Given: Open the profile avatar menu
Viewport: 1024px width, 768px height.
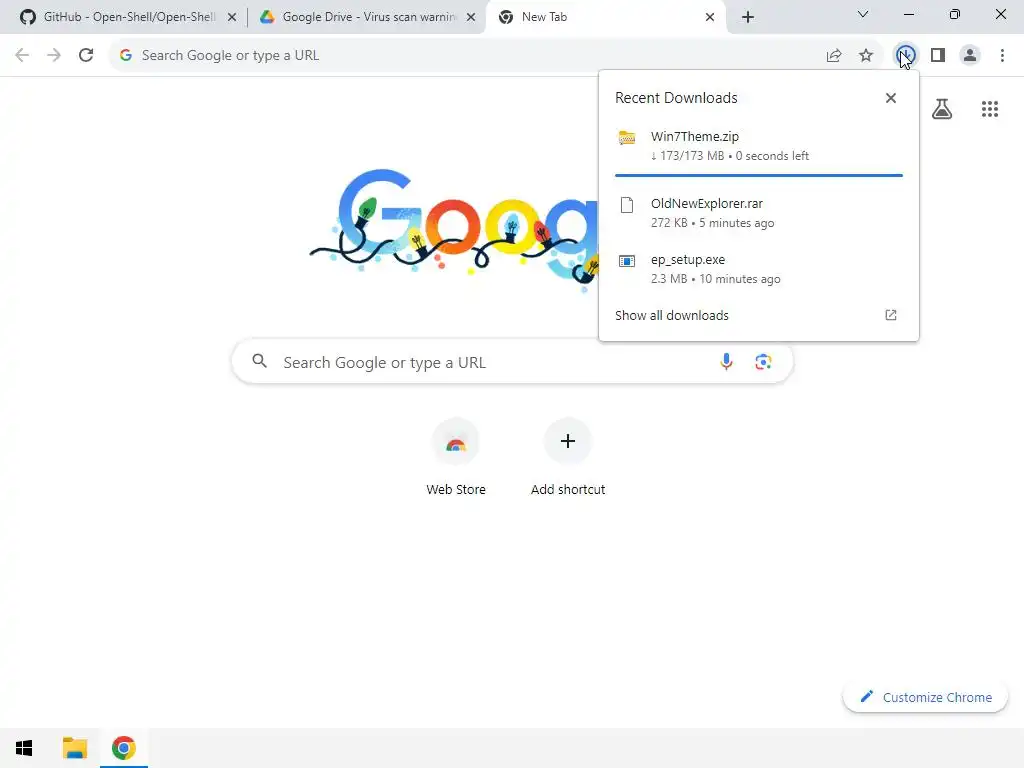Looking at the screenshot, I should pos(970,55).
